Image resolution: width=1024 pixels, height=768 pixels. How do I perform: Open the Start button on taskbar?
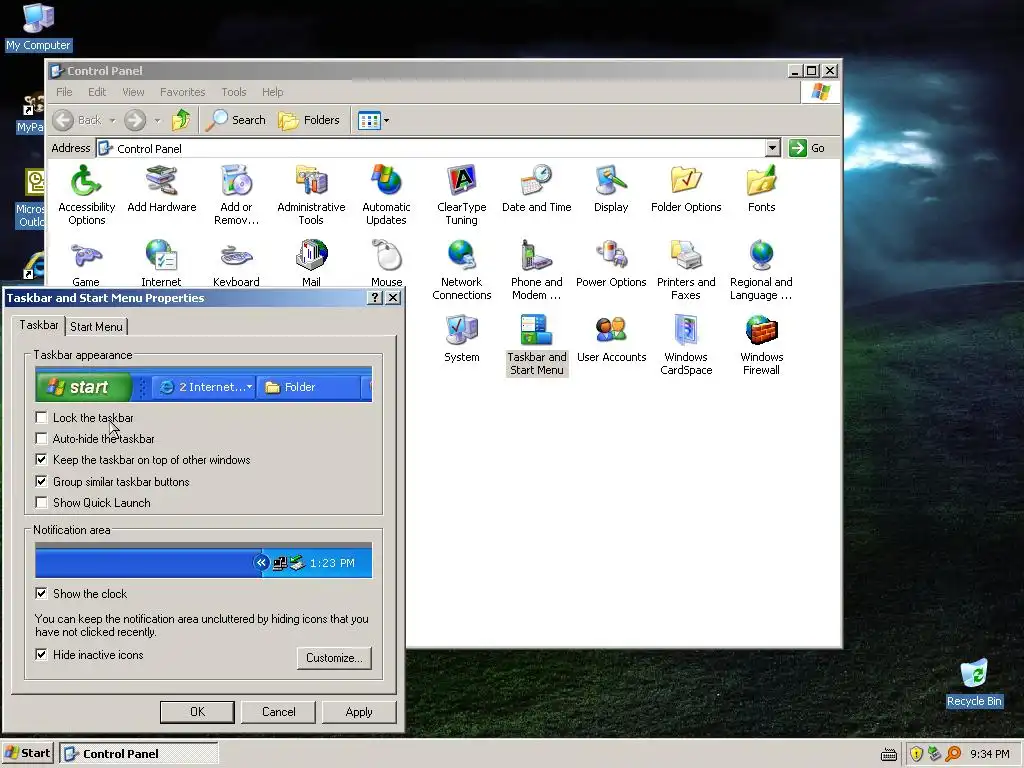tap(27, 753)
